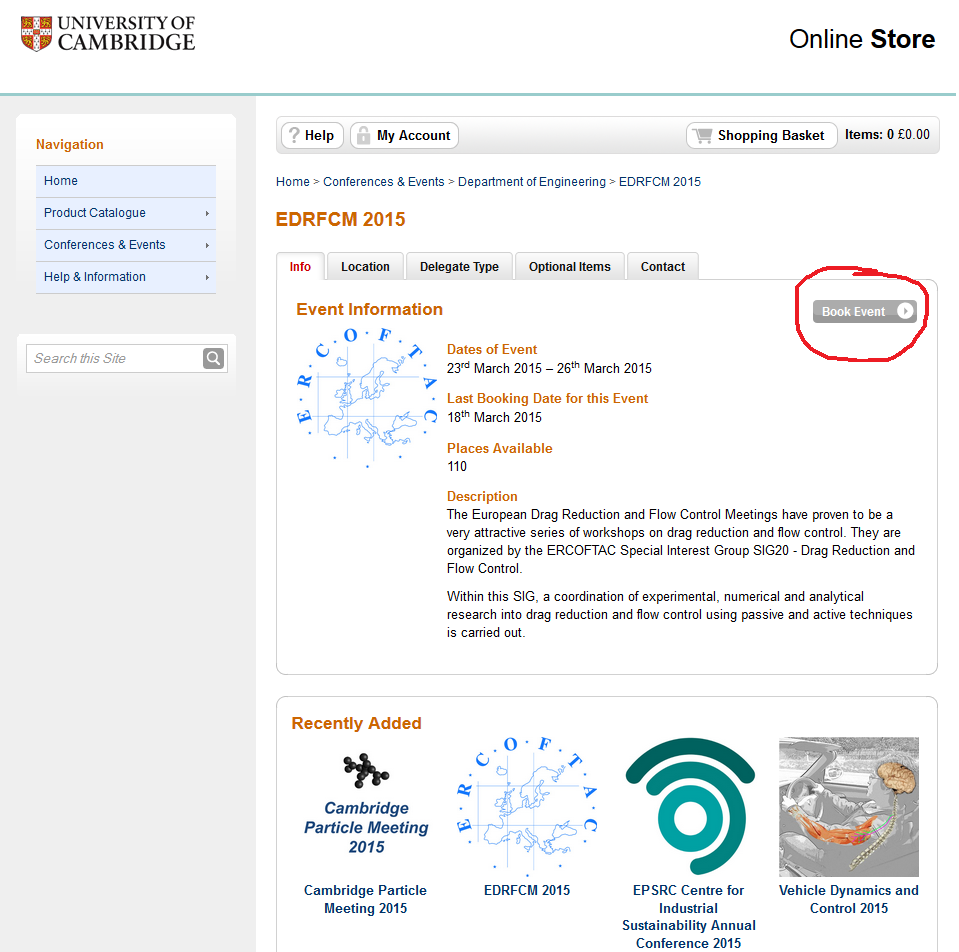Open Help & Information in the sidebar

(x=126, y=277)
